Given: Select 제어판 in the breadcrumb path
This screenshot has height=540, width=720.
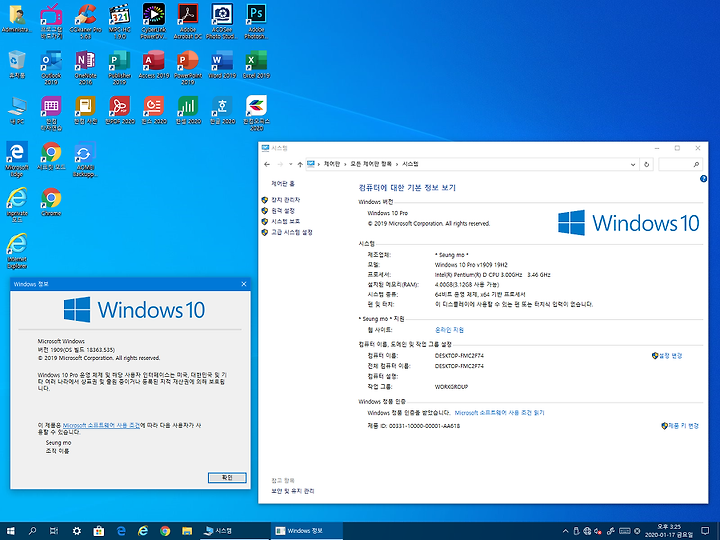Looking at the screenshot, I should pos(332,164).
